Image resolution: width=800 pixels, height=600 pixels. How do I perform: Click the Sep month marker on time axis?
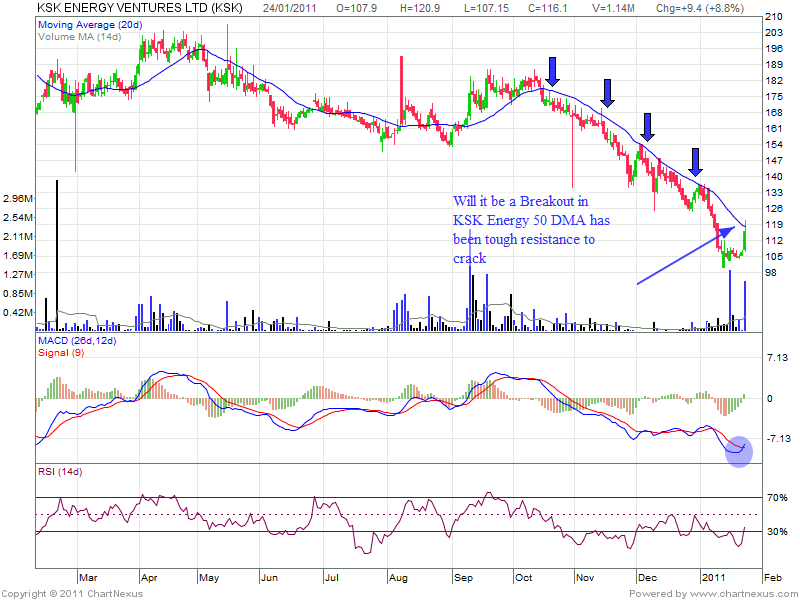tap(463, 578)
